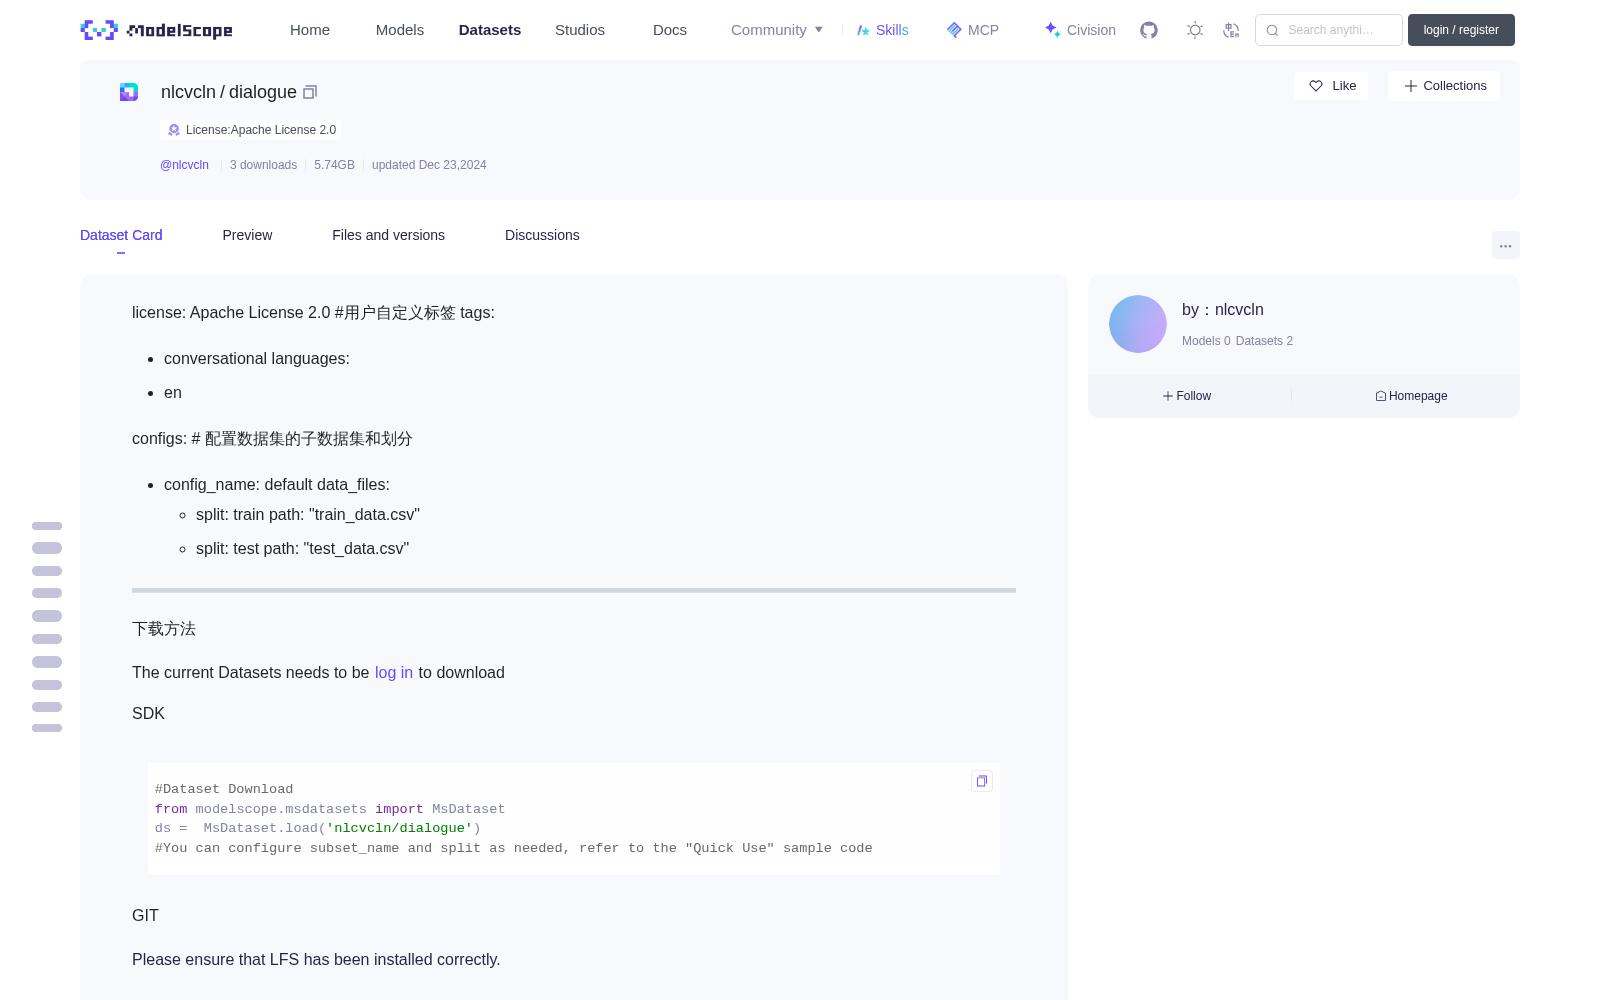Click the Apache License 2.0 tag
This screenshot has width=1600, height=1000.
coord(251,130)
